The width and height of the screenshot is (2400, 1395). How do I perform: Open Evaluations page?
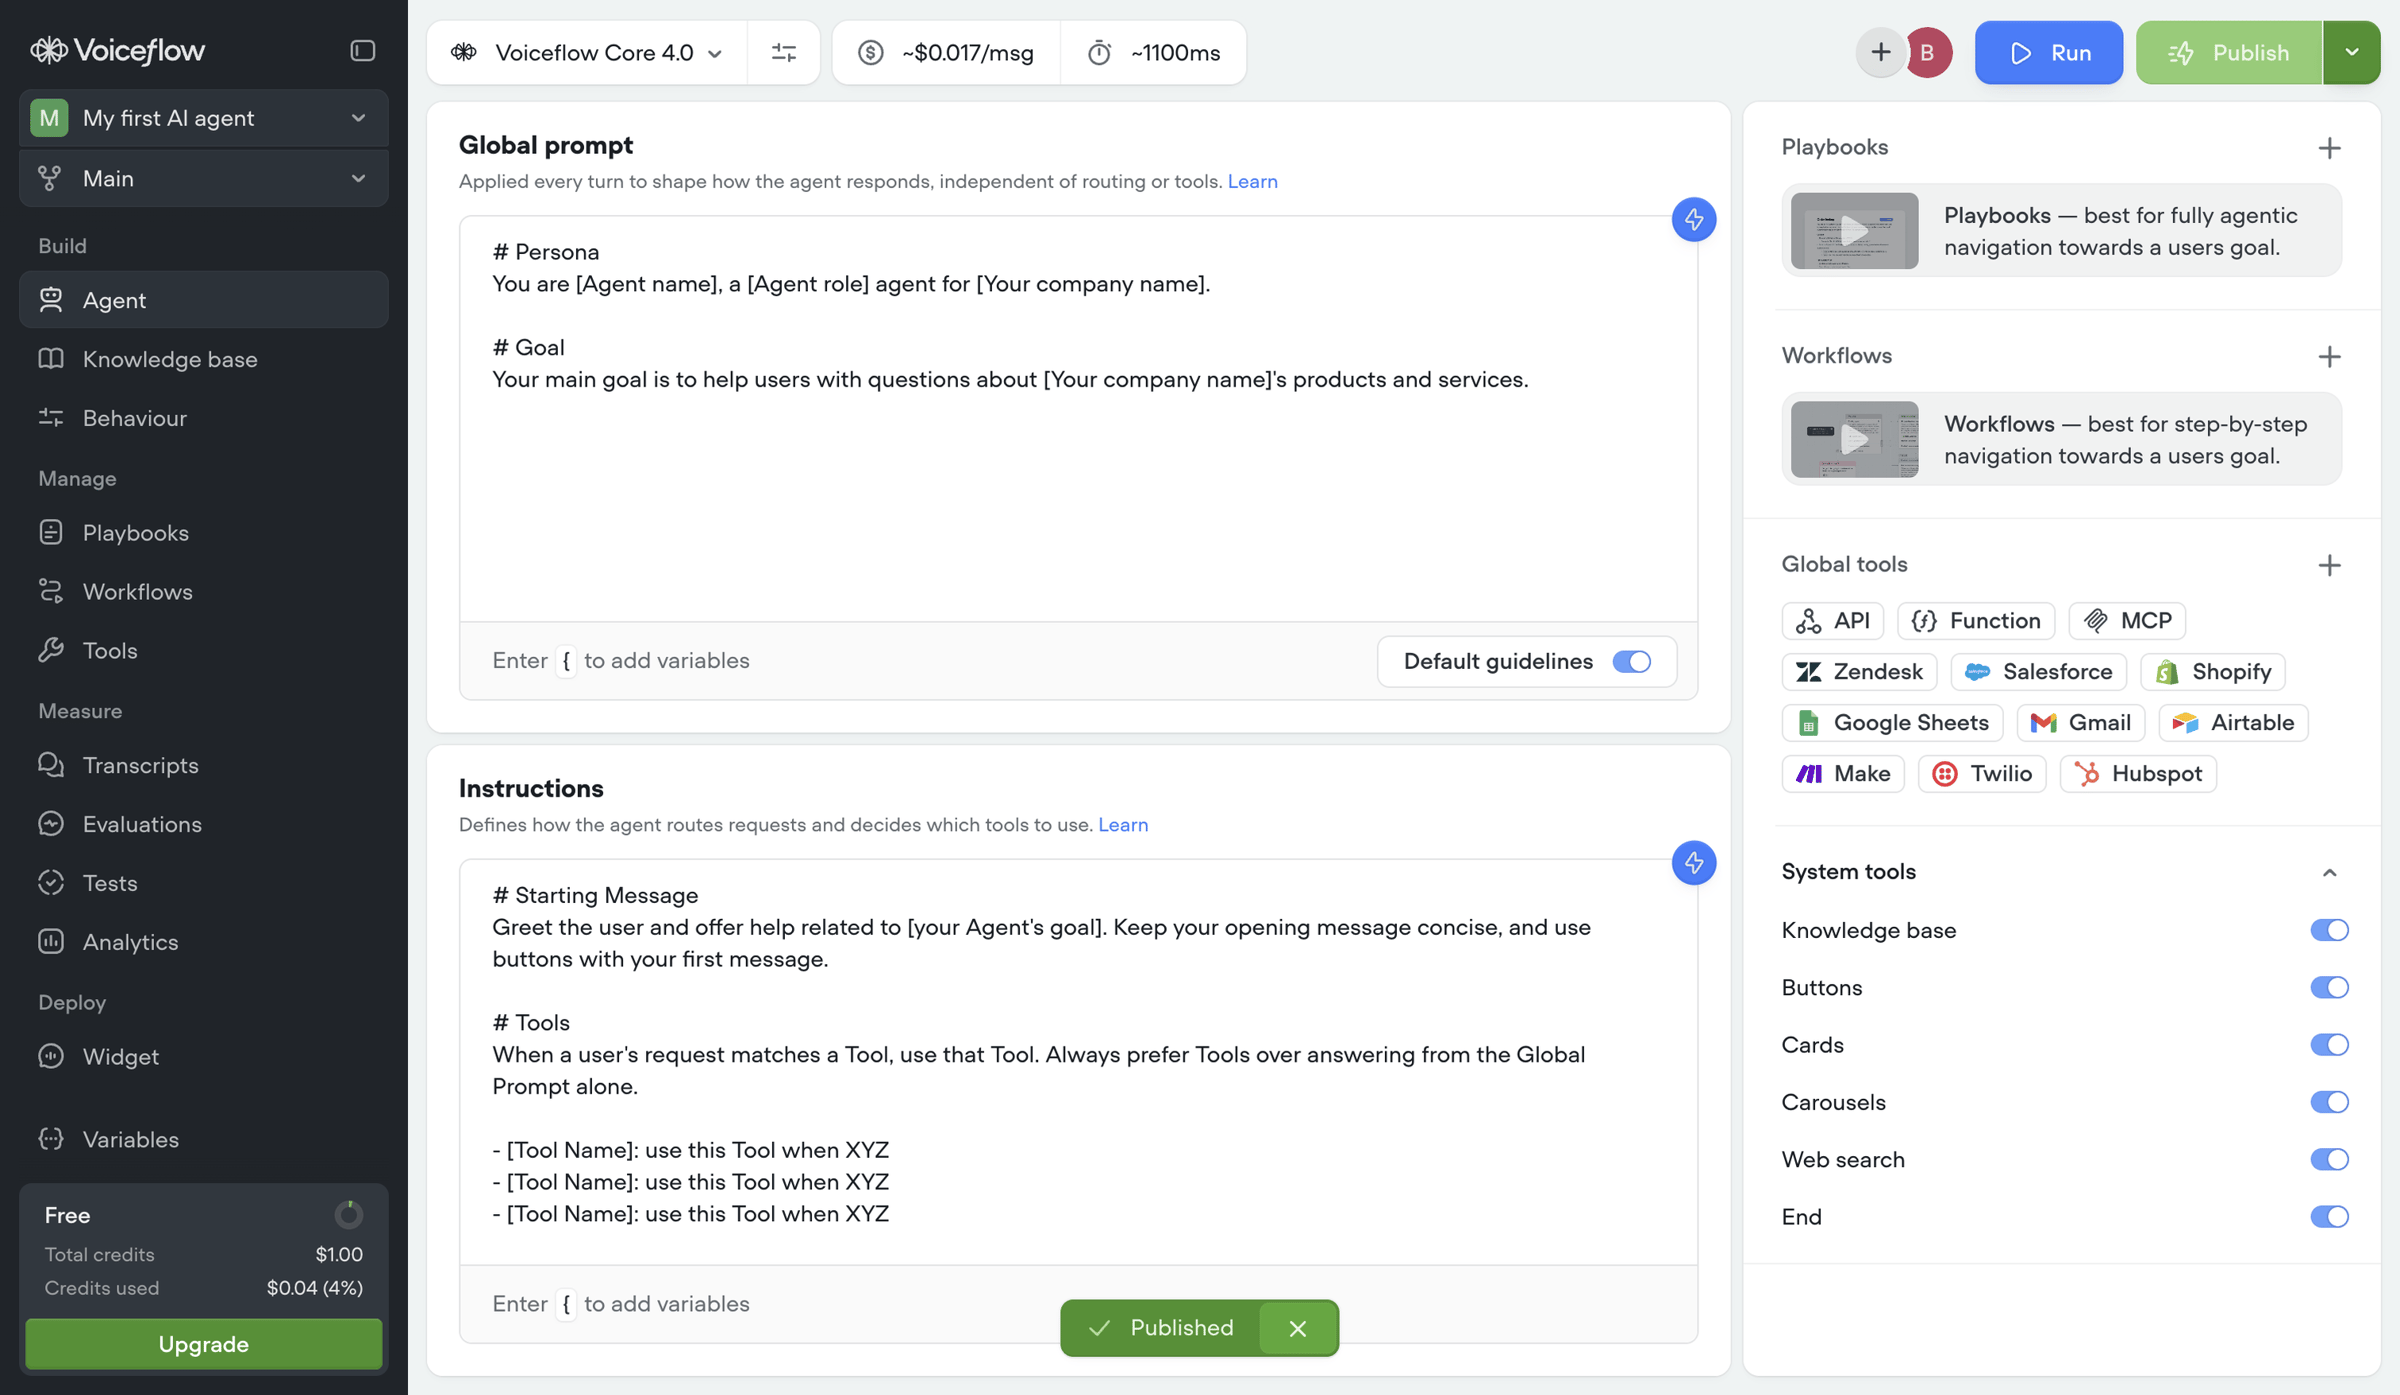(204, 824)
